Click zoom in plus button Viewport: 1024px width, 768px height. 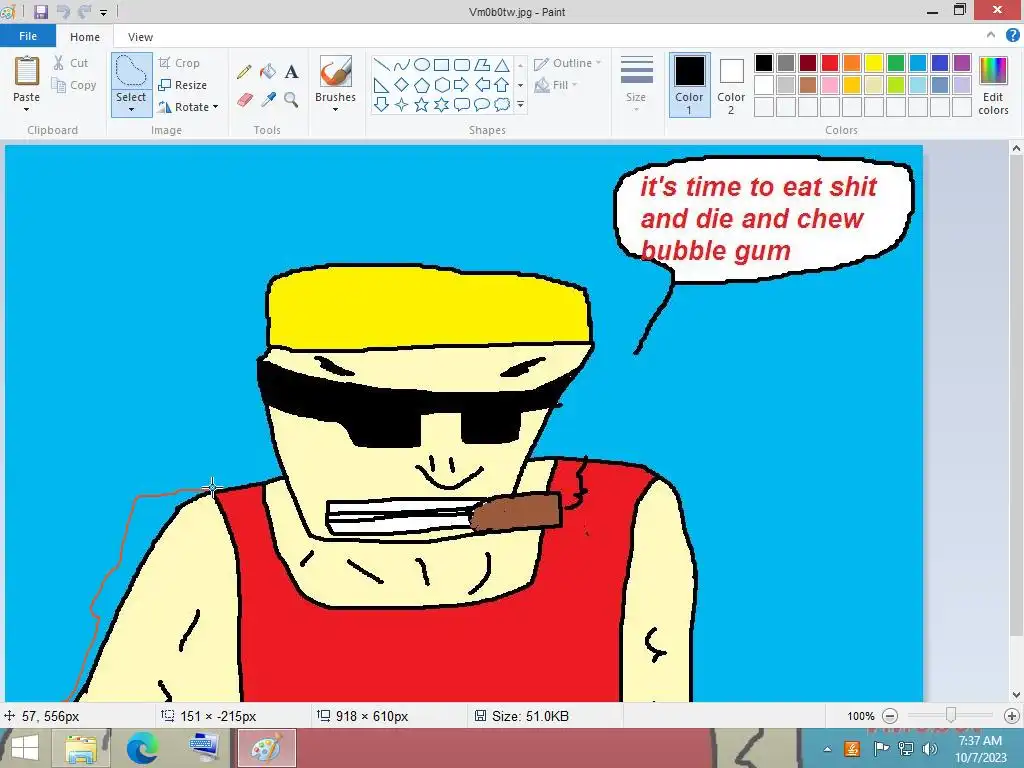(x=1012, y=716)
